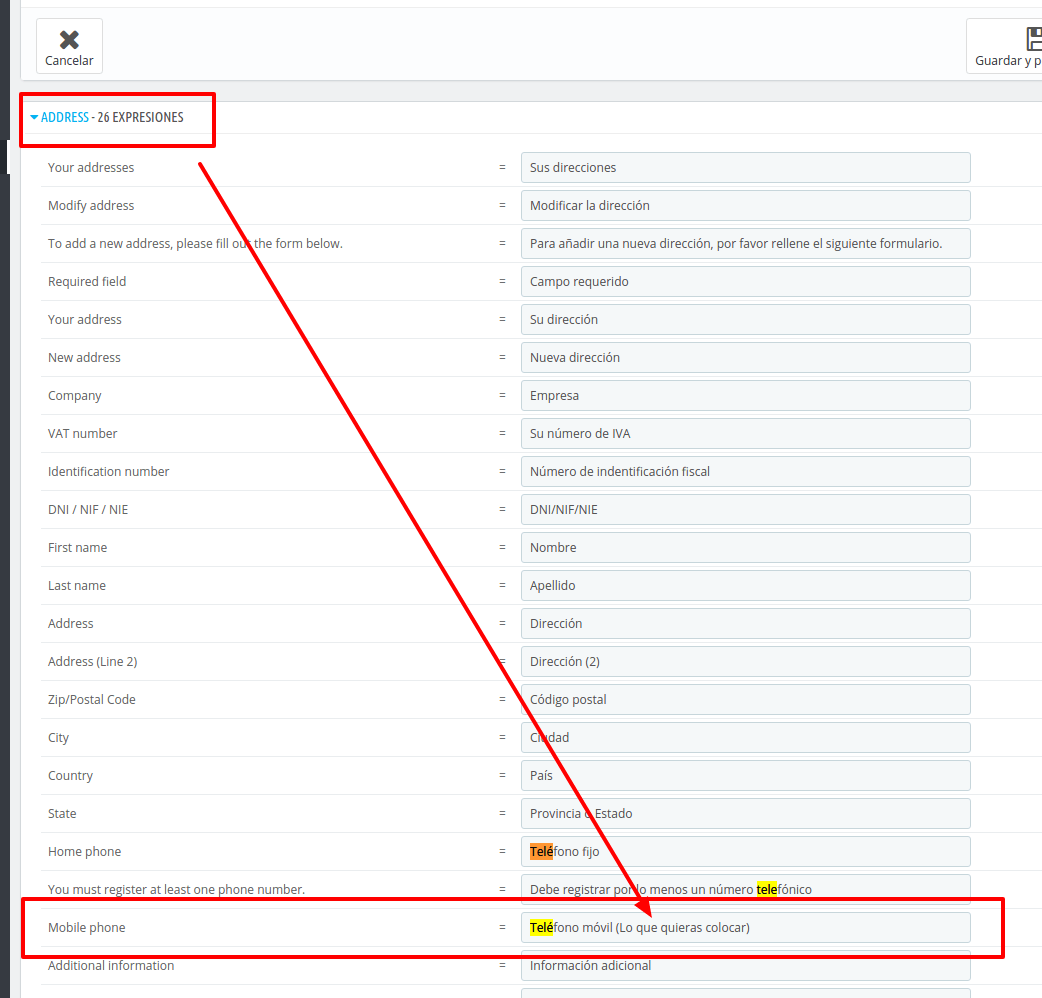Edit the 'Debe registrar por lo menos' field
The width and height of the screenshot is (1042, 998).
click(x=746, y=890)
